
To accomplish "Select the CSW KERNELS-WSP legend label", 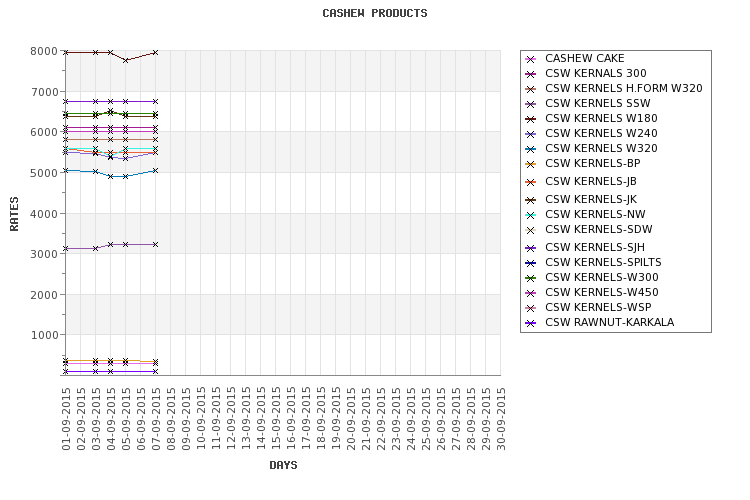I will point(598,307).
